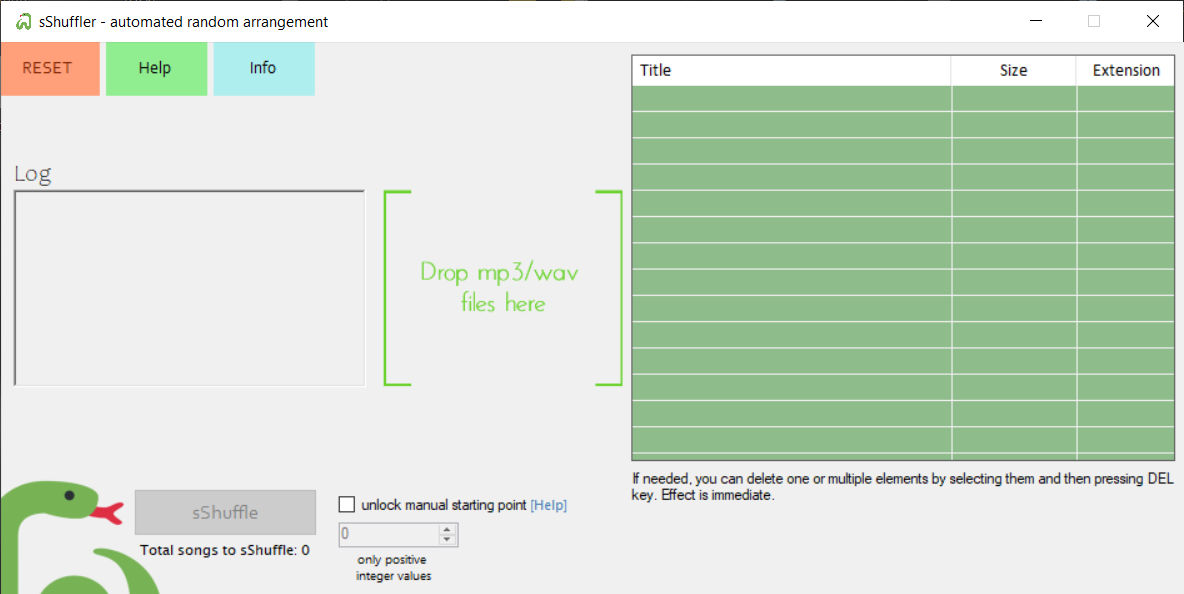Sort by the Title column header
The height and width of the screenshot is (594, 1184).
[x=791, y=71]
